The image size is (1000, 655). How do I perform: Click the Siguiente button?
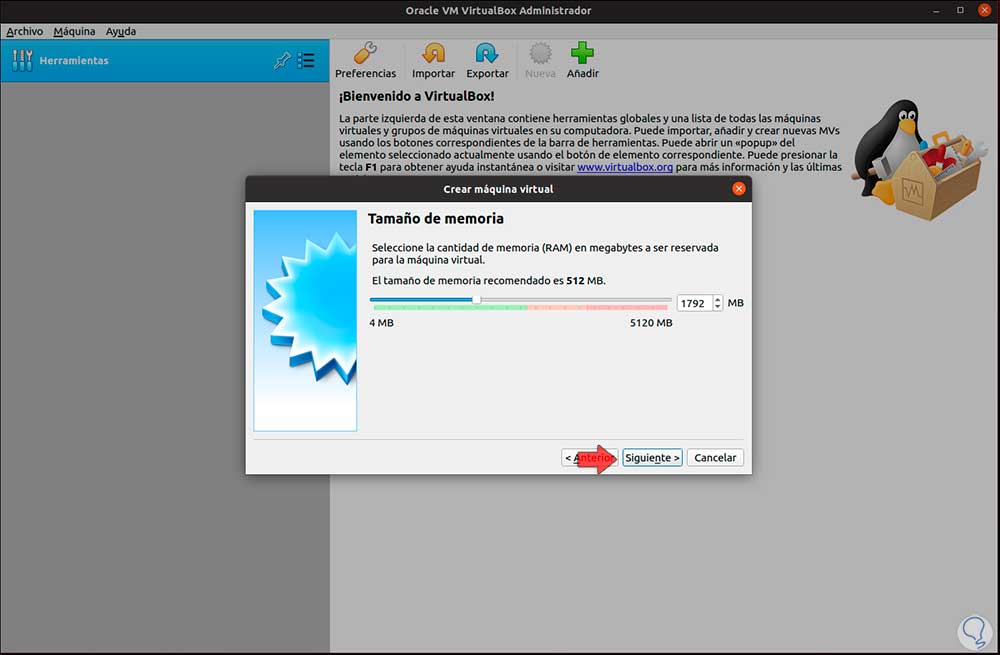(652, 457)
